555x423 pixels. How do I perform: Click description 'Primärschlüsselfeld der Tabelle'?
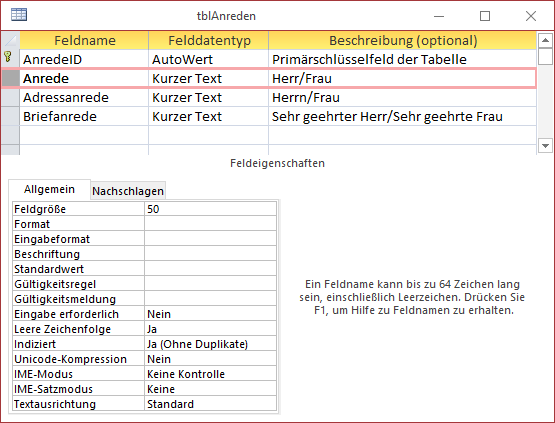402,59
